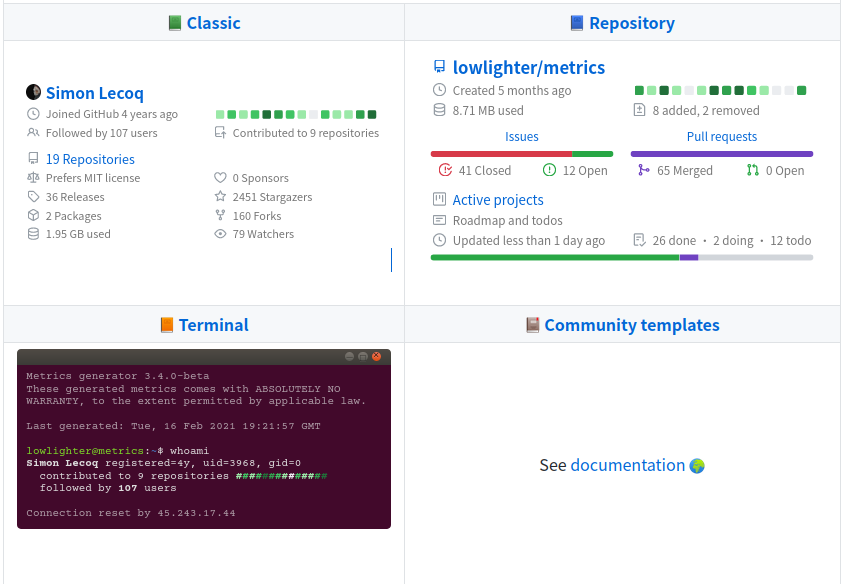Click the database icon beside 1.95 GB used
841x584 pixels.
33,234
